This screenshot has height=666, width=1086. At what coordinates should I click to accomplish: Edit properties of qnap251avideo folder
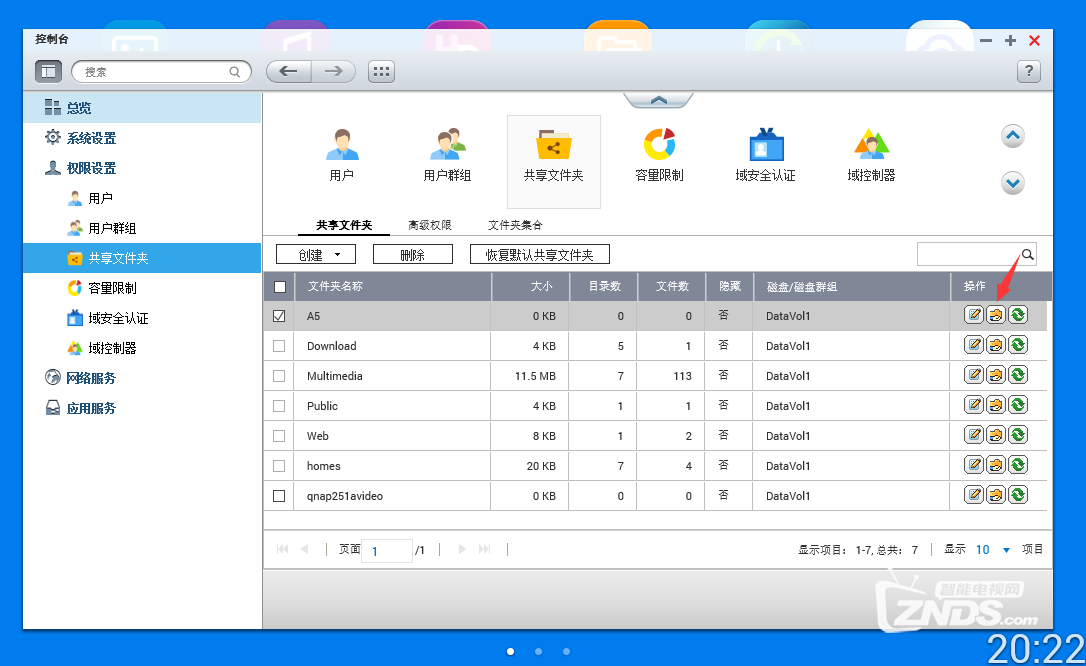tap(974, 495)
